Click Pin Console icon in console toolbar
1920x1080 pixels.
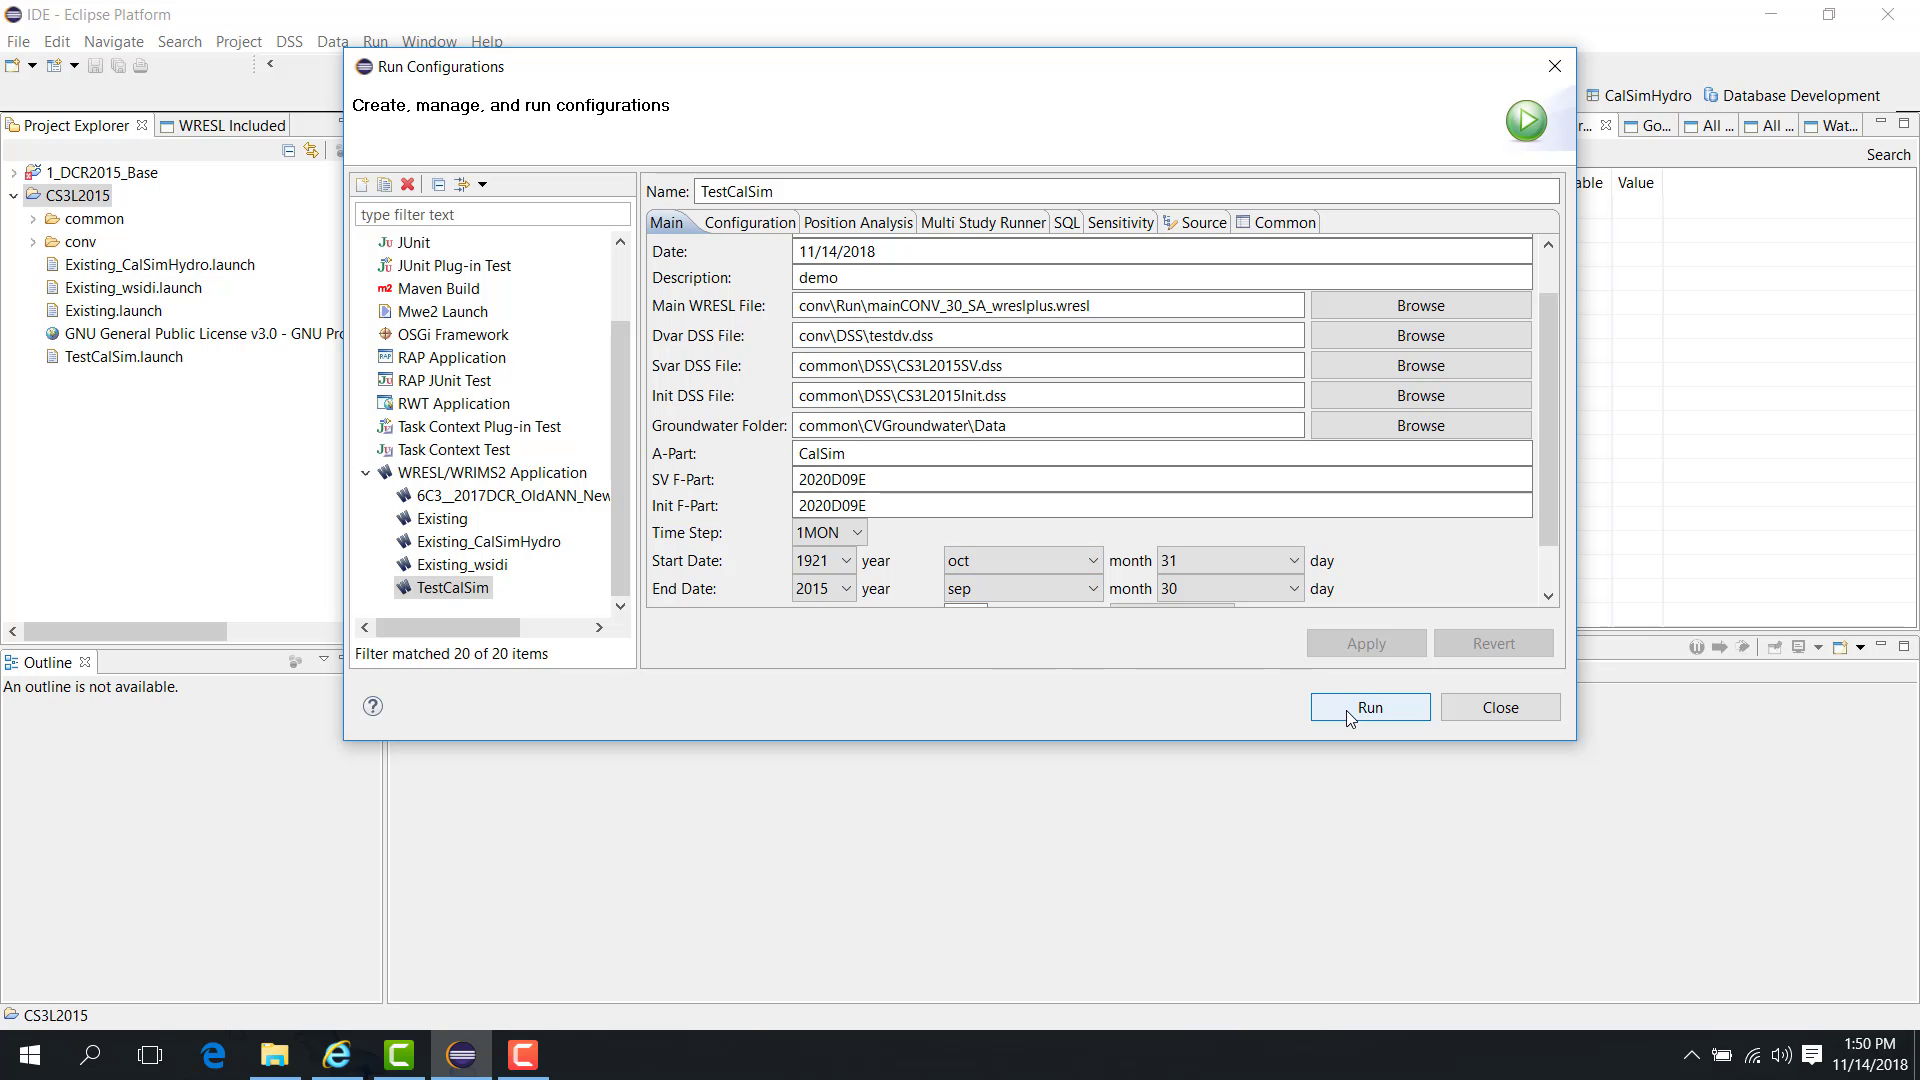pyautogui.click(x=1775, y=647)
